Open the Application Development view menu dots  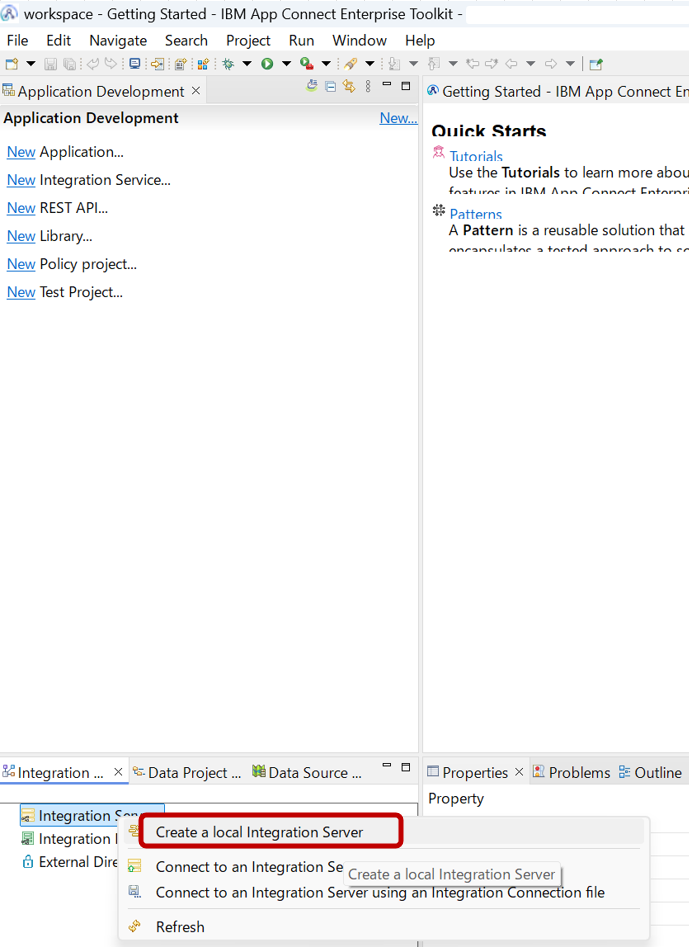click(368, 86)
